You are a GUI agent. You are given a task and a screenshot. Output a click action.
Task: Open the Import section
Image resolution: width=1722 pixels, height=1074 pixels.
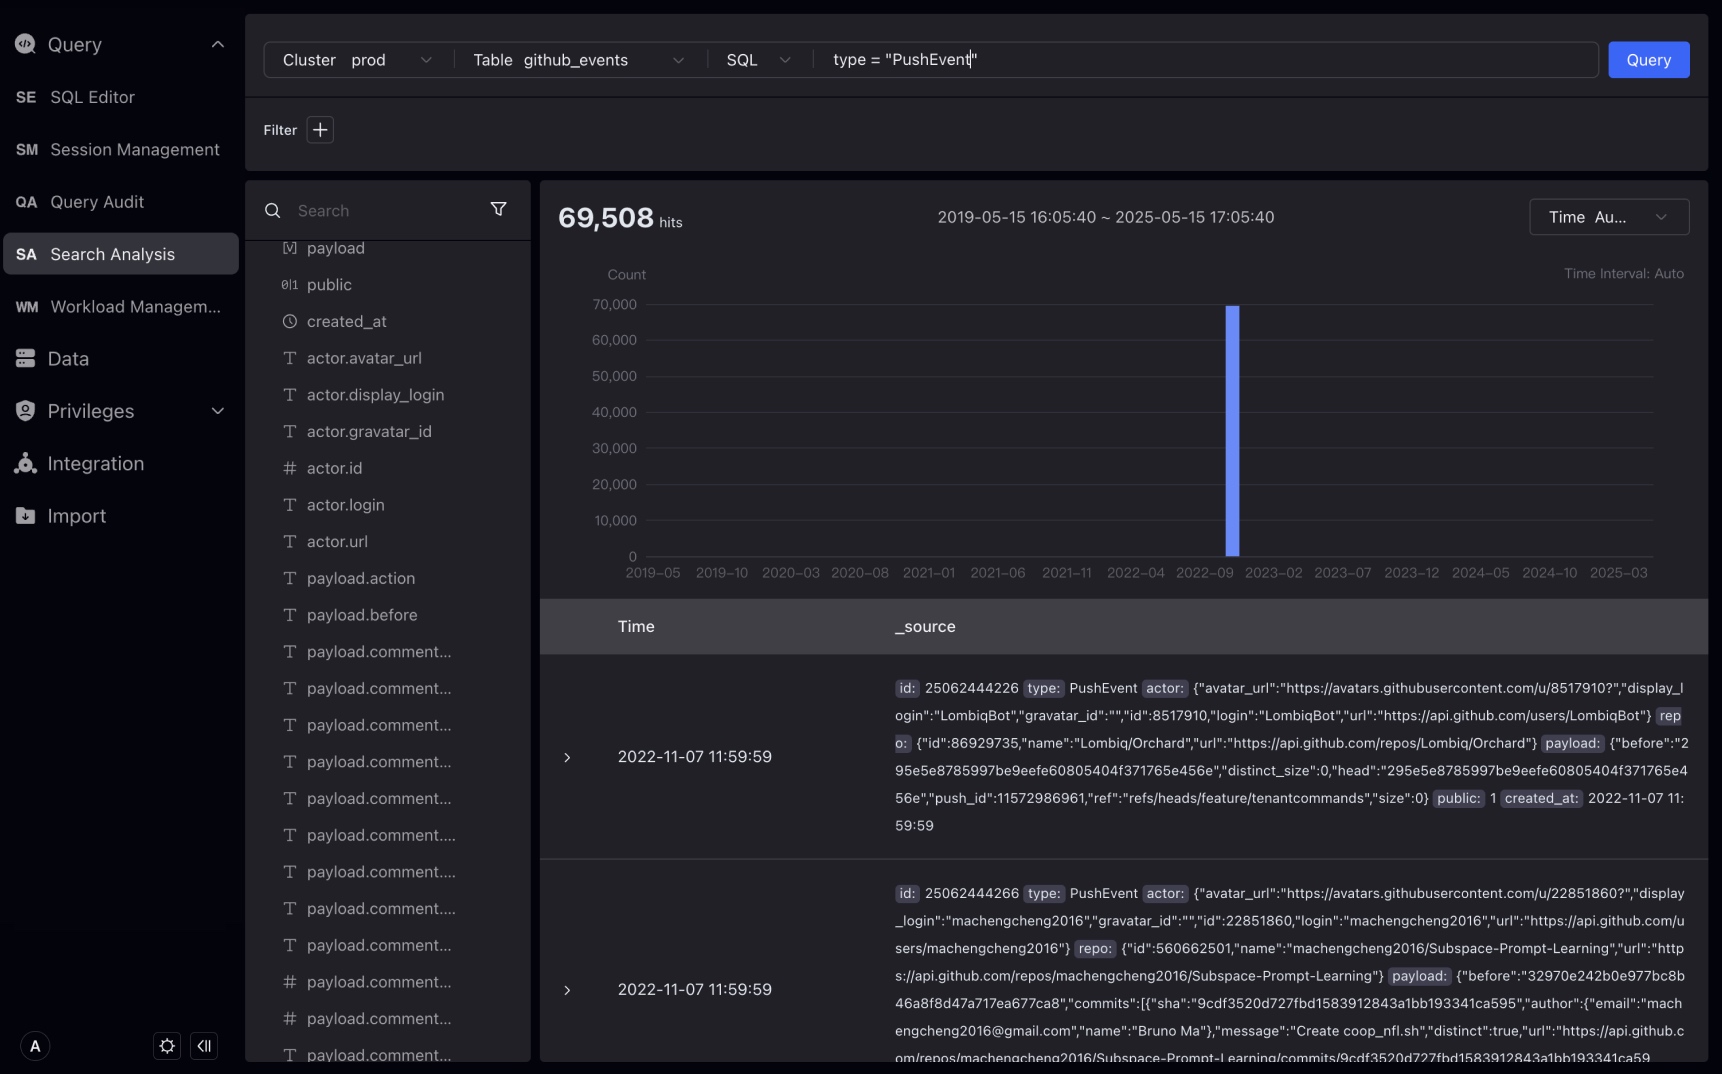tap(76, 516)
